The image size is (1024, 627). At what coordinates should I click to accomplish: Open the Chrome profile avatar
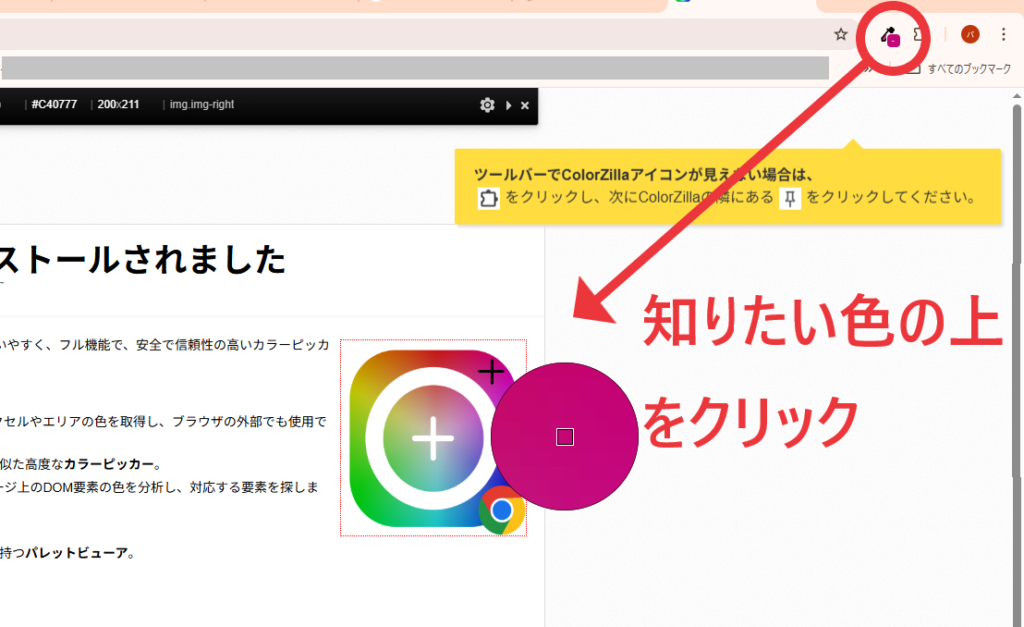970,34
